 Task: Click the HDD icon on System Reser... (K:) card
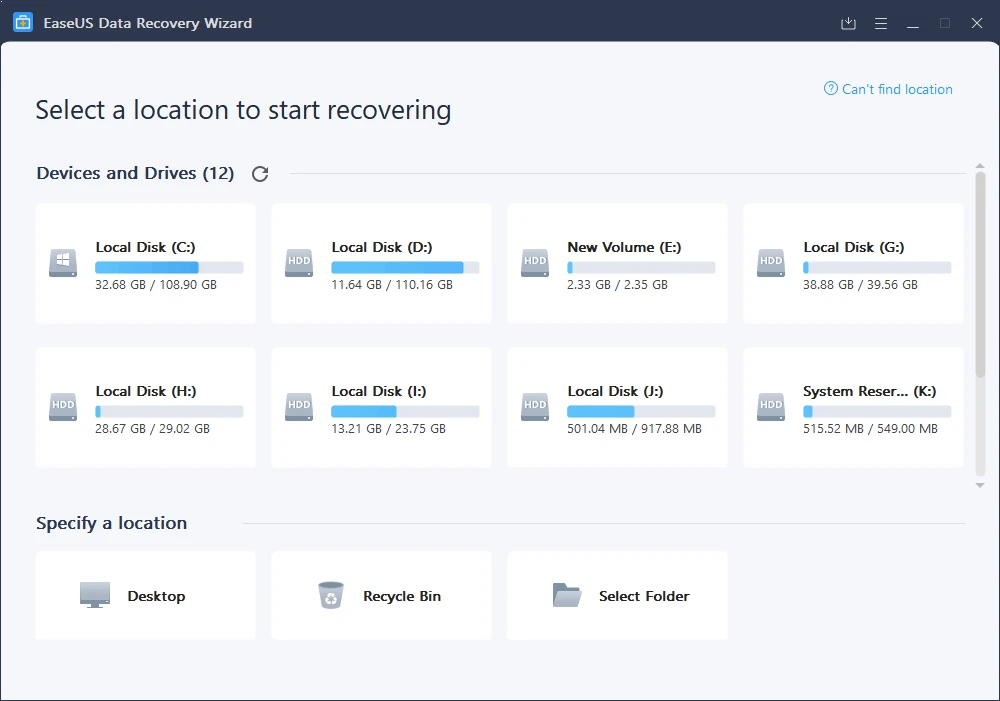[x=770, y=407]
